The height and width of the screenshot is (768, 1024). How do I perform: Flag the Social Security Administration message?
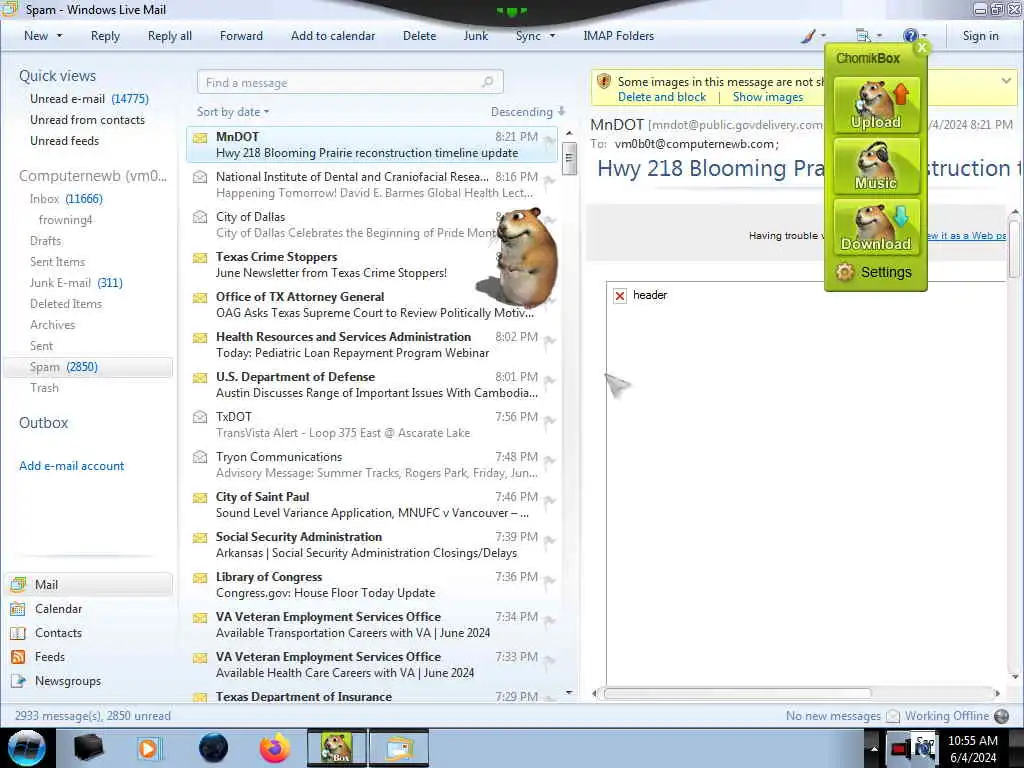550,541
